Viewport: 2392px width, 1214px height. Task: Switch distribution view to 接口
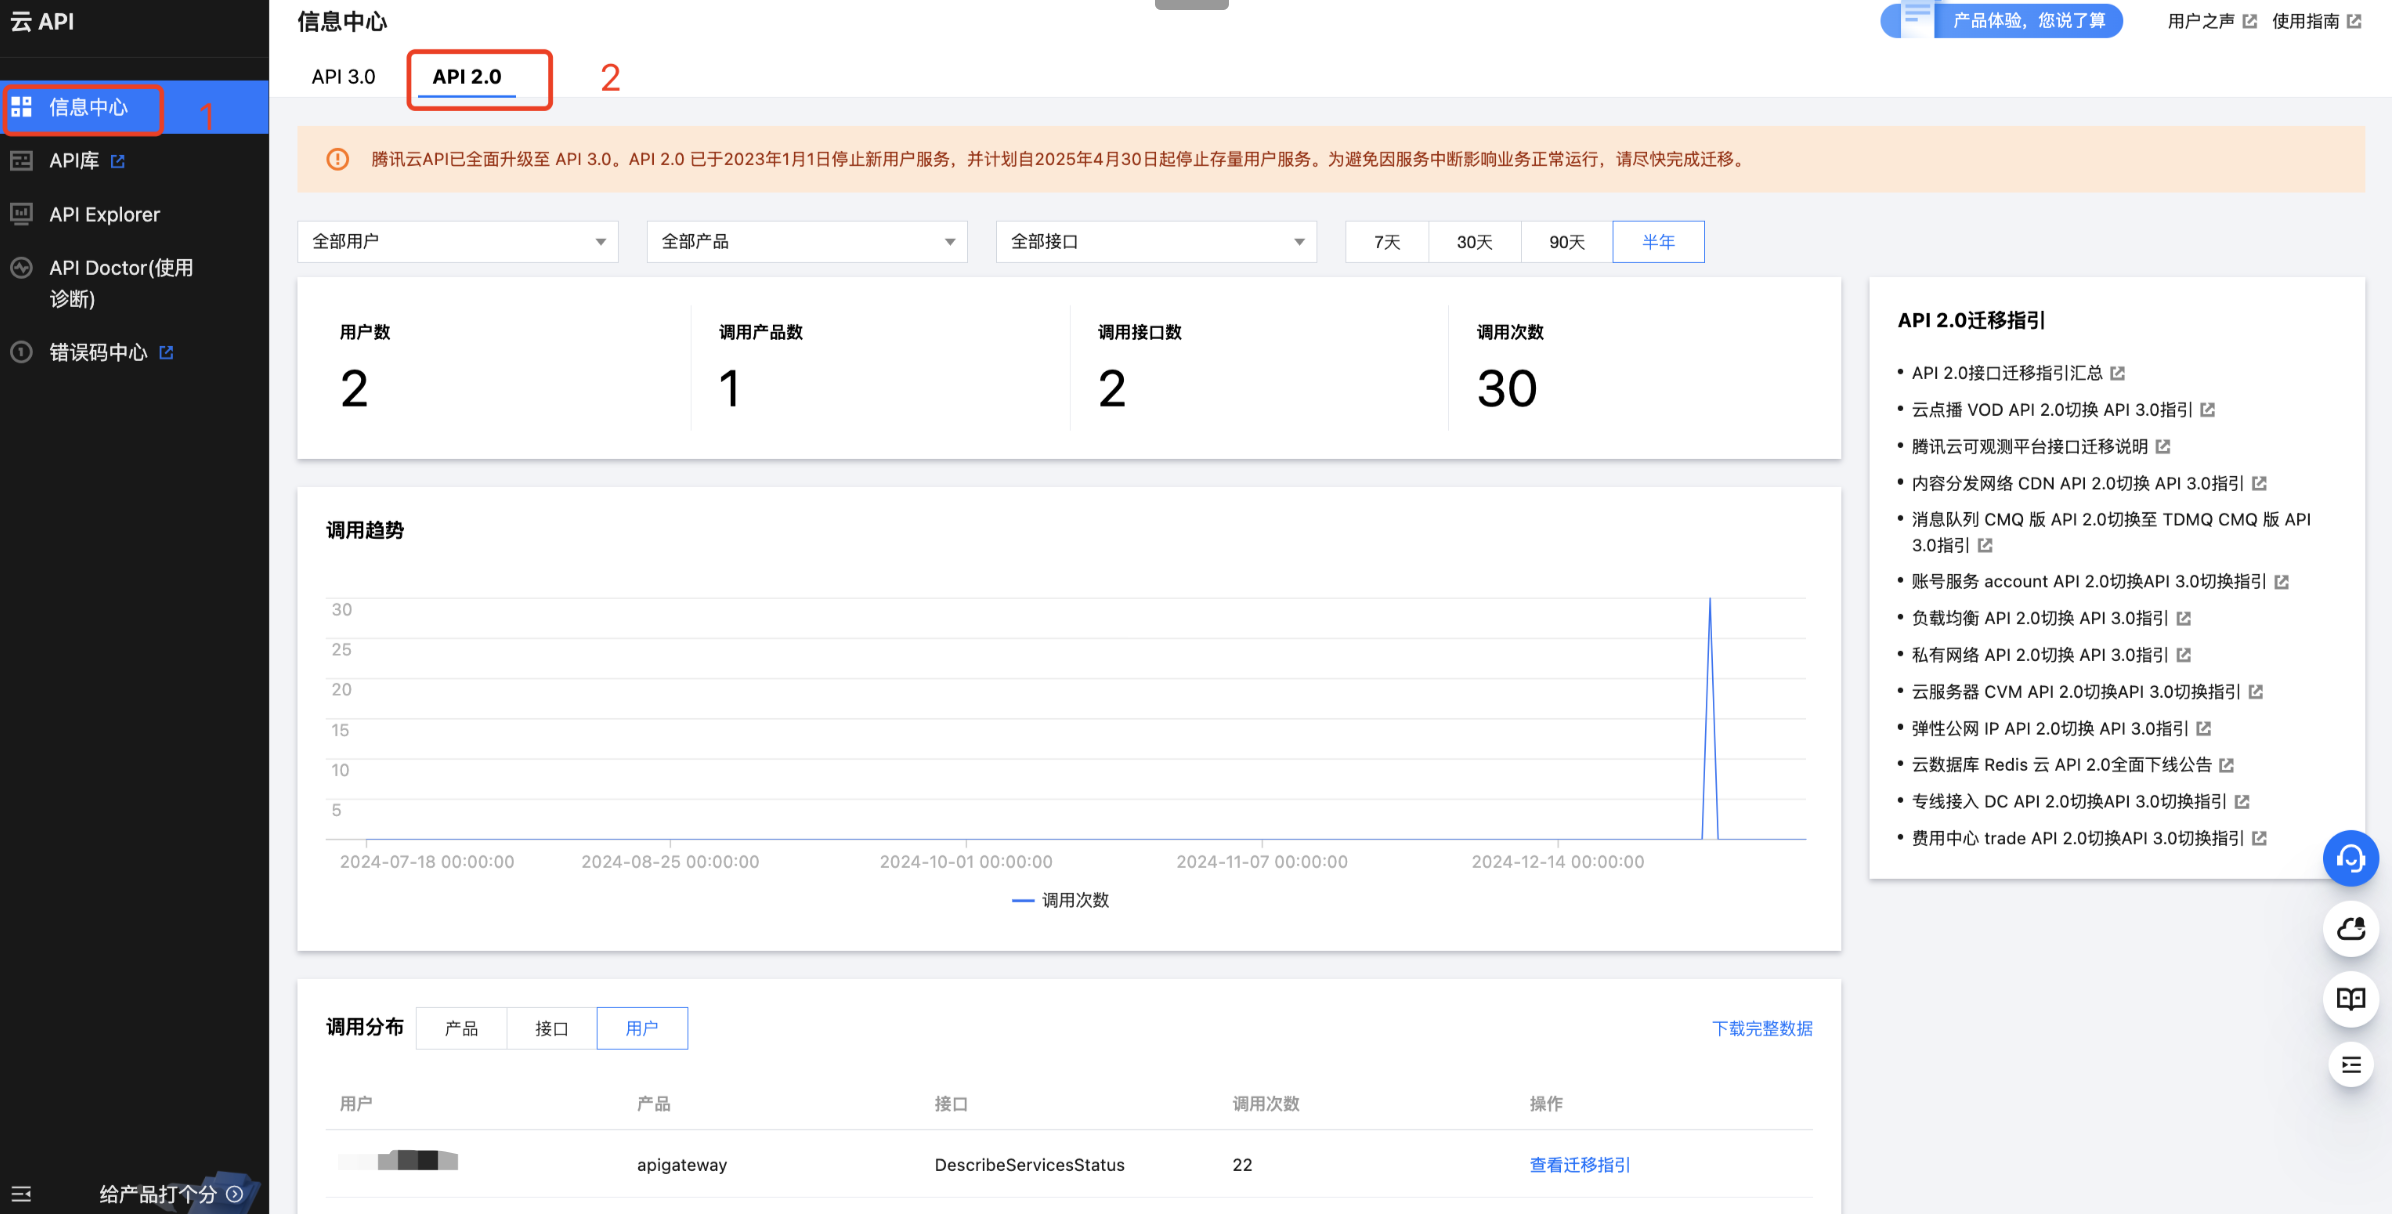551,1028
